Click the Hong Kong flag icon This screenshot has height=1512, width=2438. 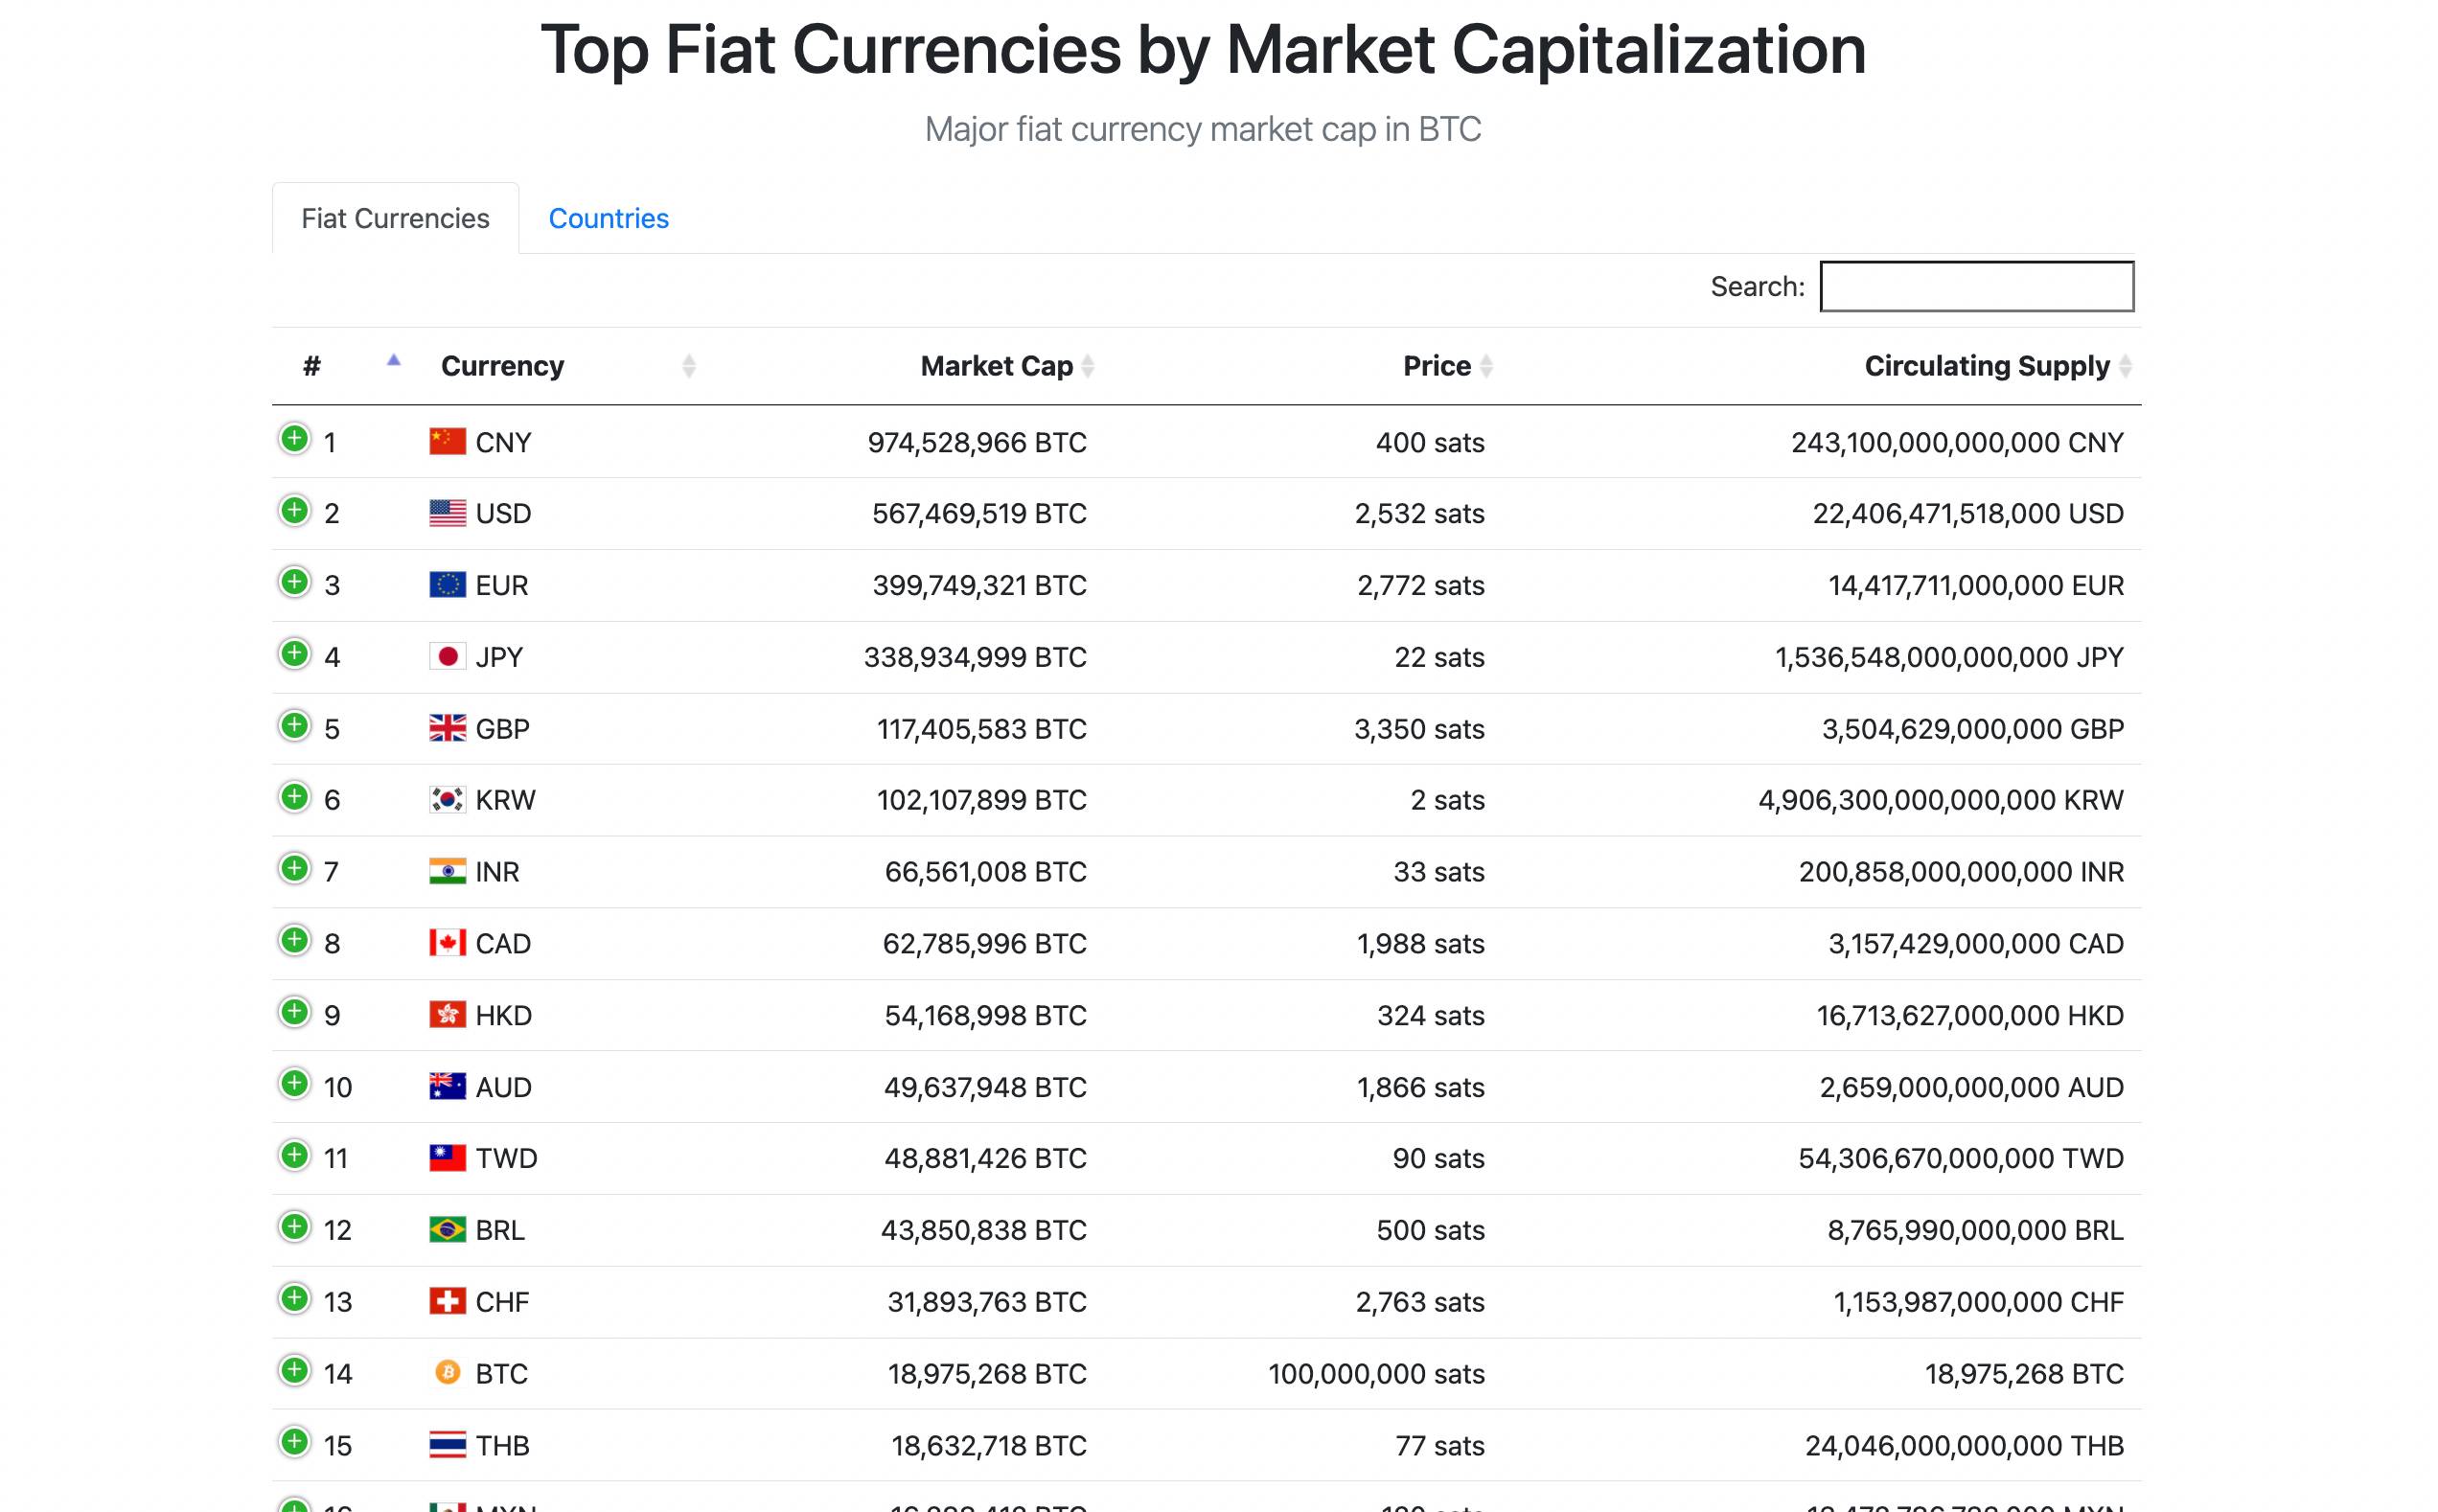click(447, 1014)
